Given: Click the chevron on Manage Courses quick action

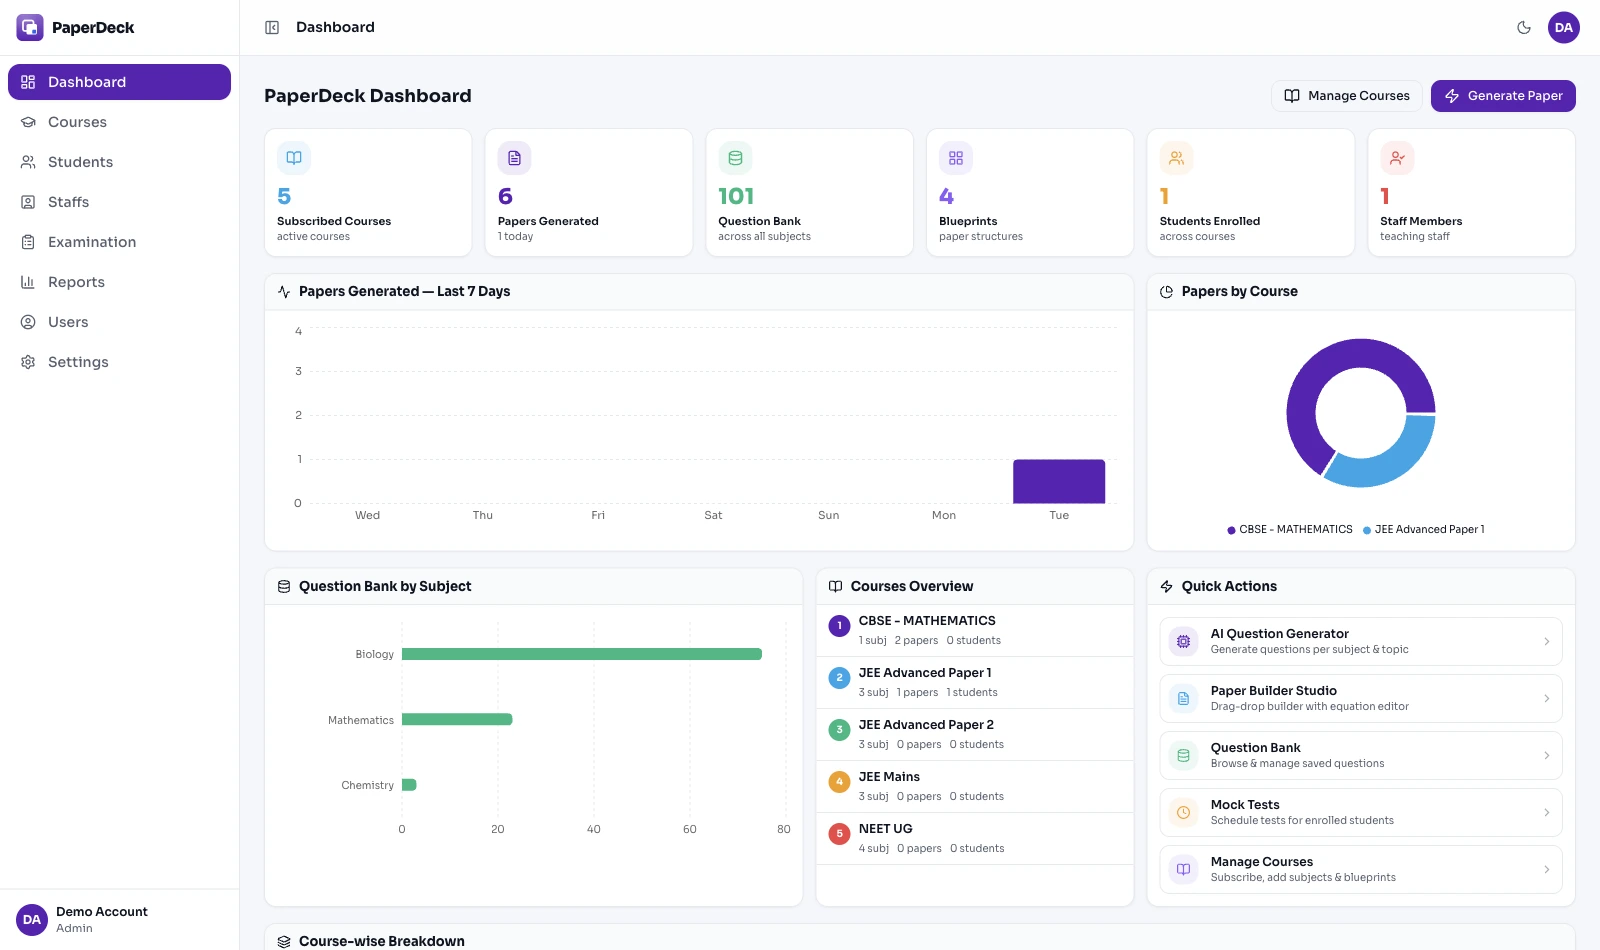Looking at the screenshot, I should click(x=1547, y=870).
